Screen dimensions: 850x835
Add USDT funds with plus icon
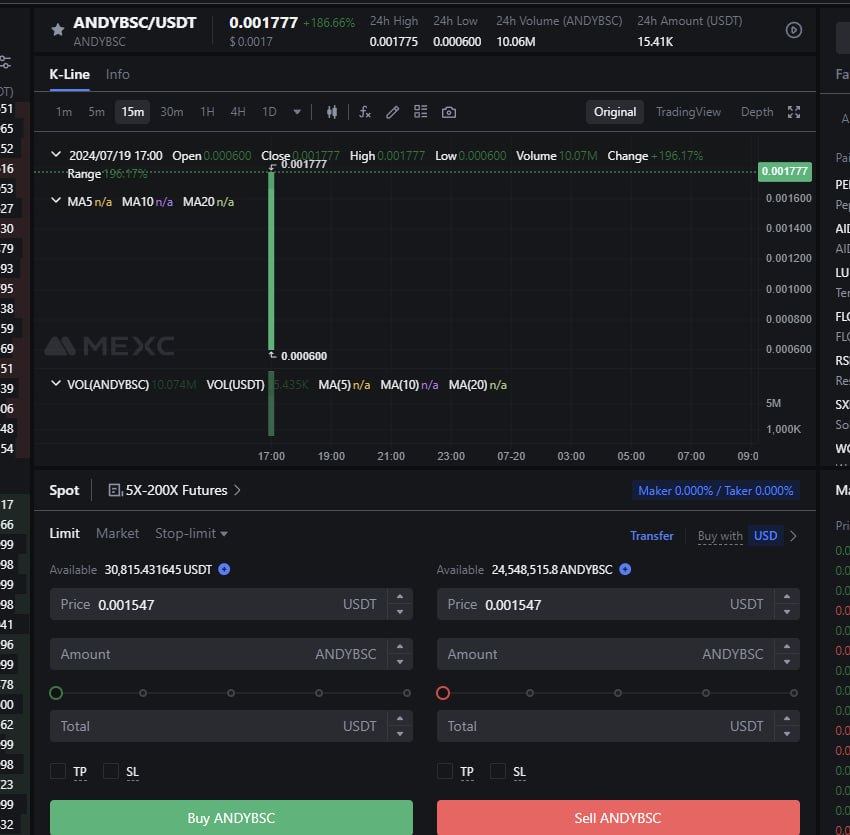pyautogui.click(x=224, y=569)
